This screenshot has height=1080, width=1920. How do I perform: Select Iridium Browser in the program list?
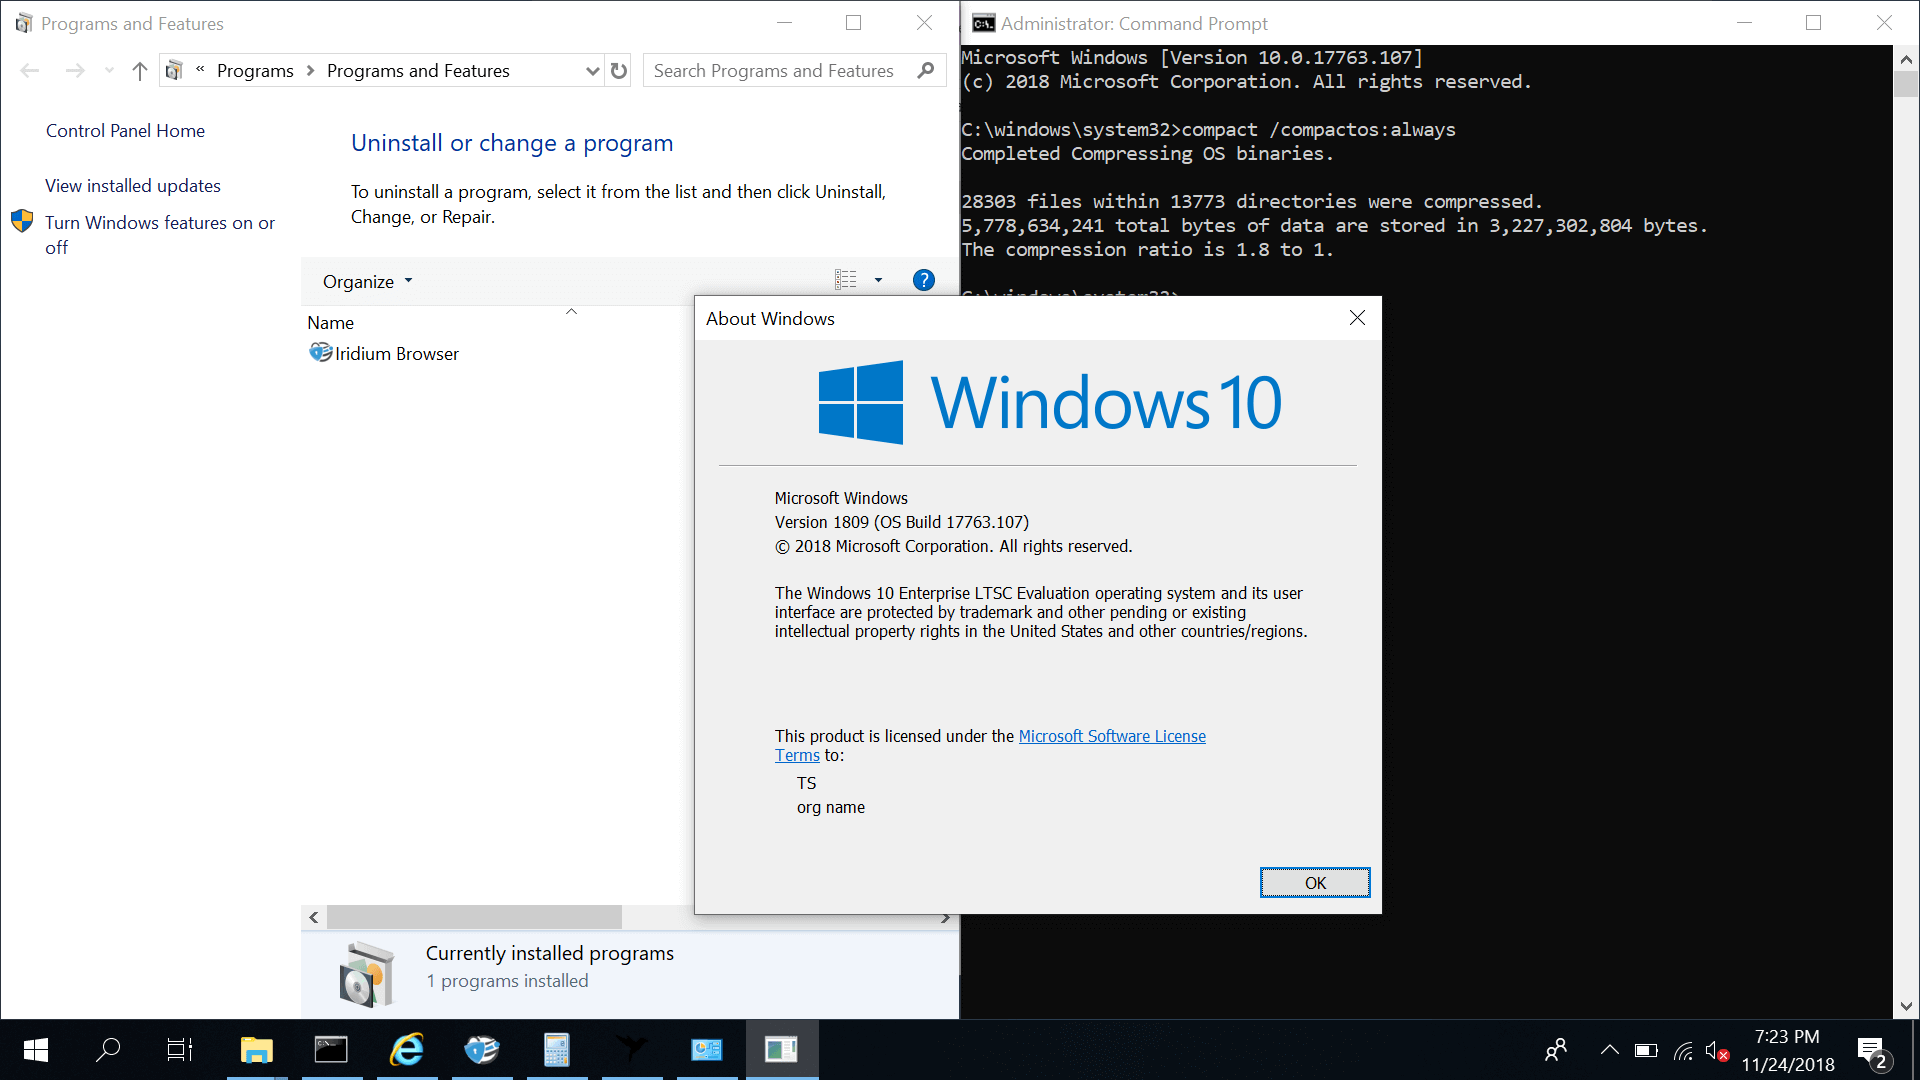pyautogui.click(x=397, y=354)
